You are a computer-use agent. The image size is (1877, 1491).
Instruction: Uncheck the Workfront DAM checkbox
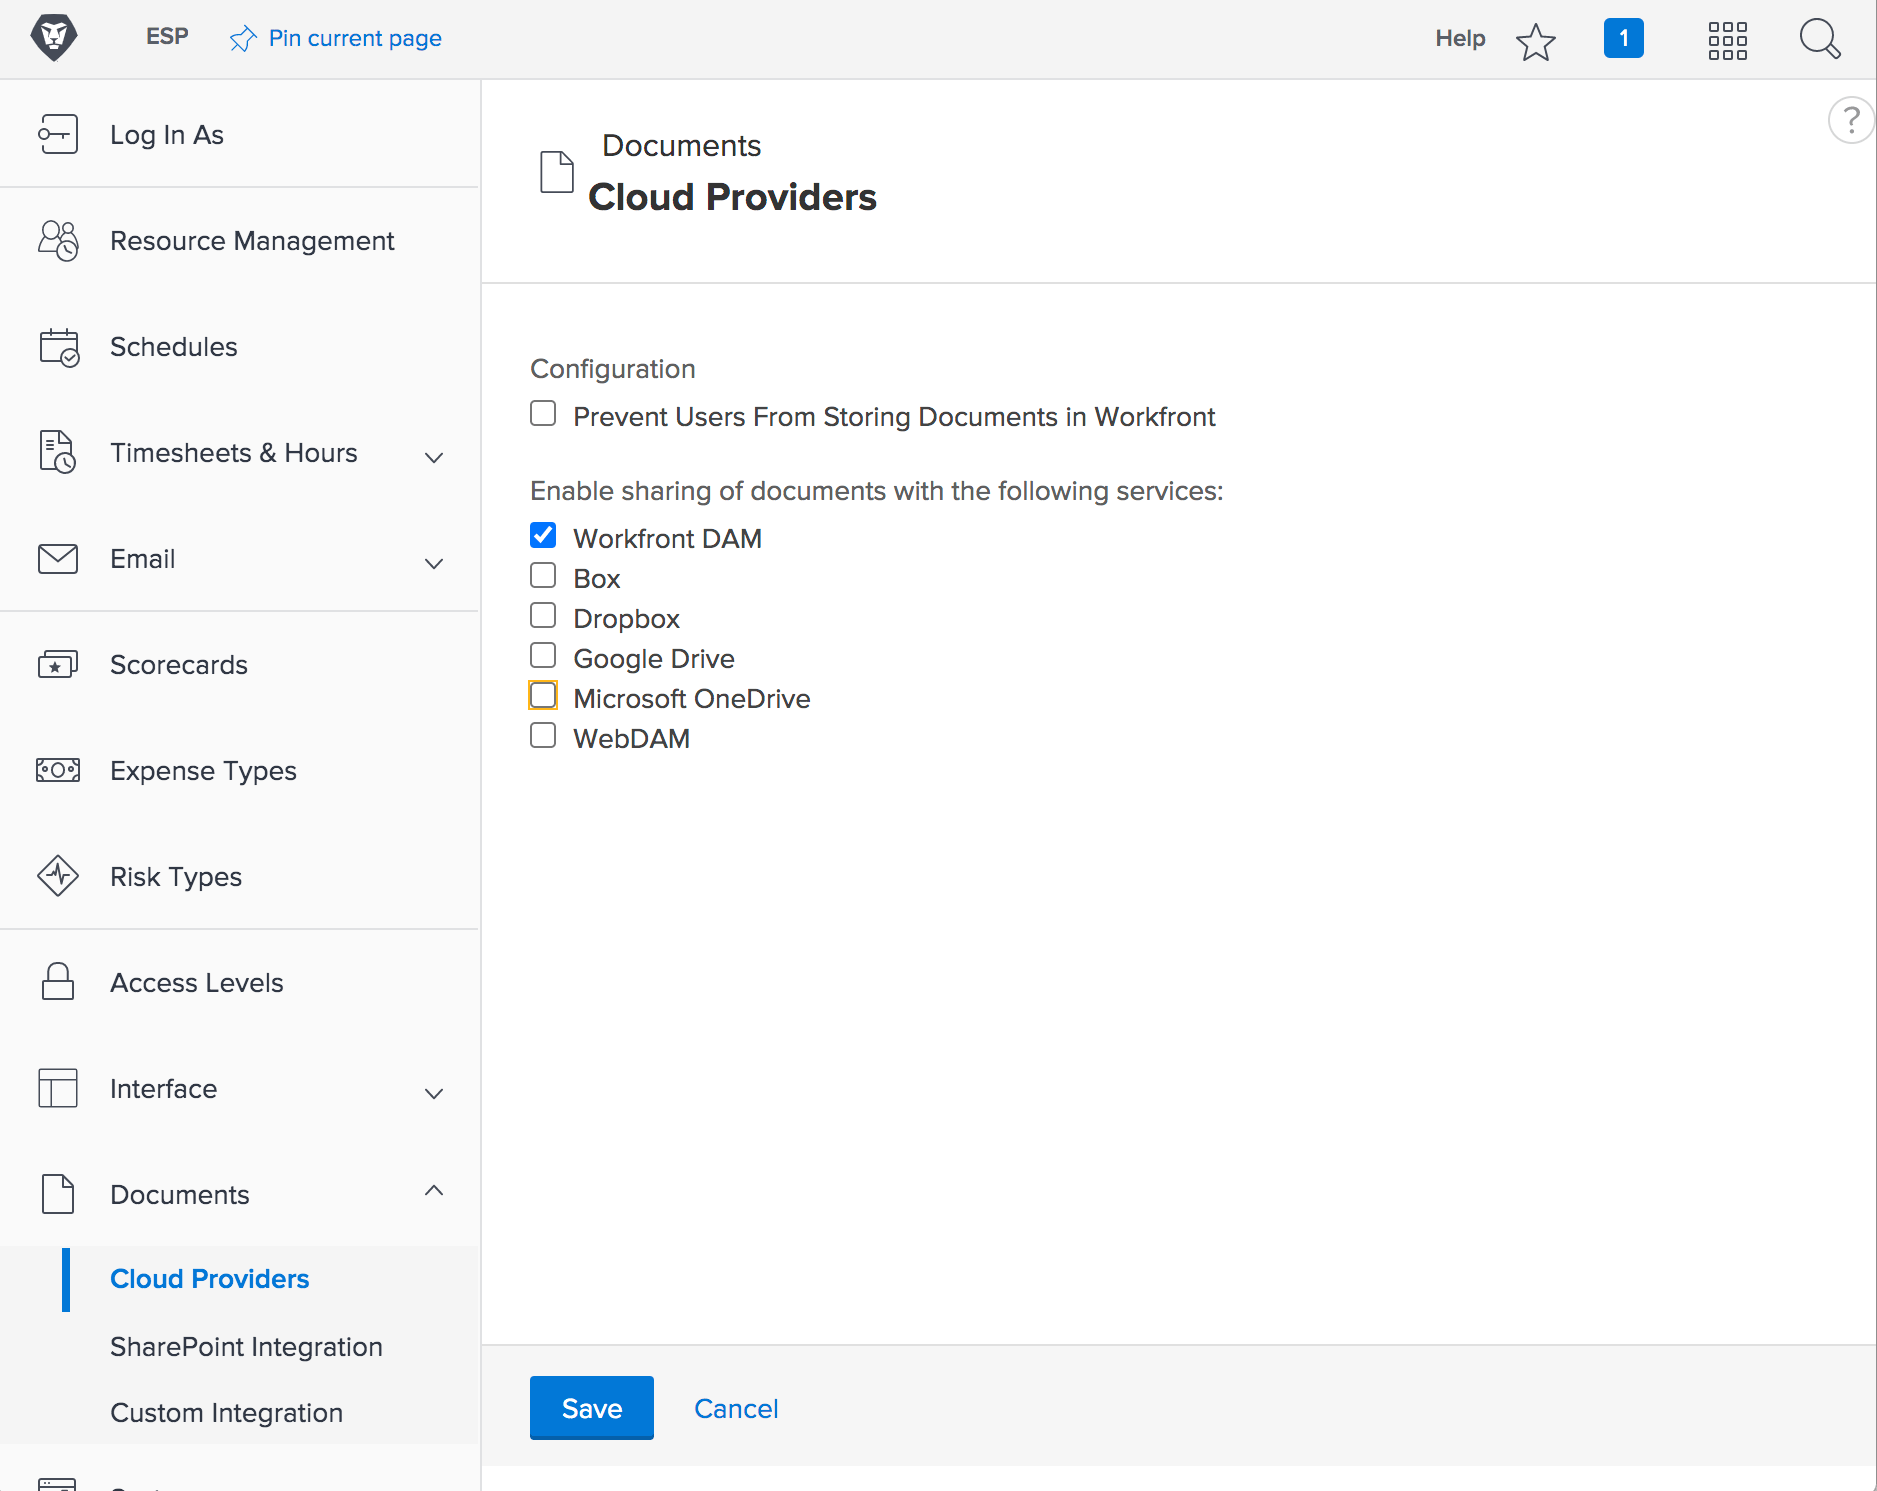point(543,536)
